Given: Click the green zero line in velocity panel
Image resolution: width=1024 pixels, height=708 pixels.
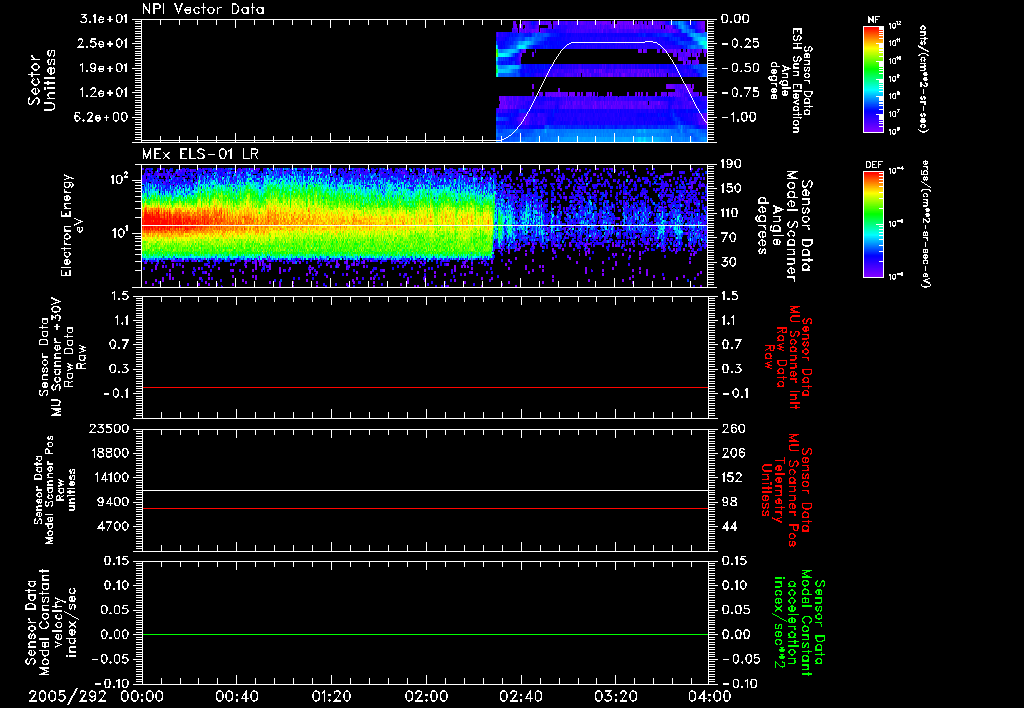Looking at the screenshot, I should click(x=424, y=634).
